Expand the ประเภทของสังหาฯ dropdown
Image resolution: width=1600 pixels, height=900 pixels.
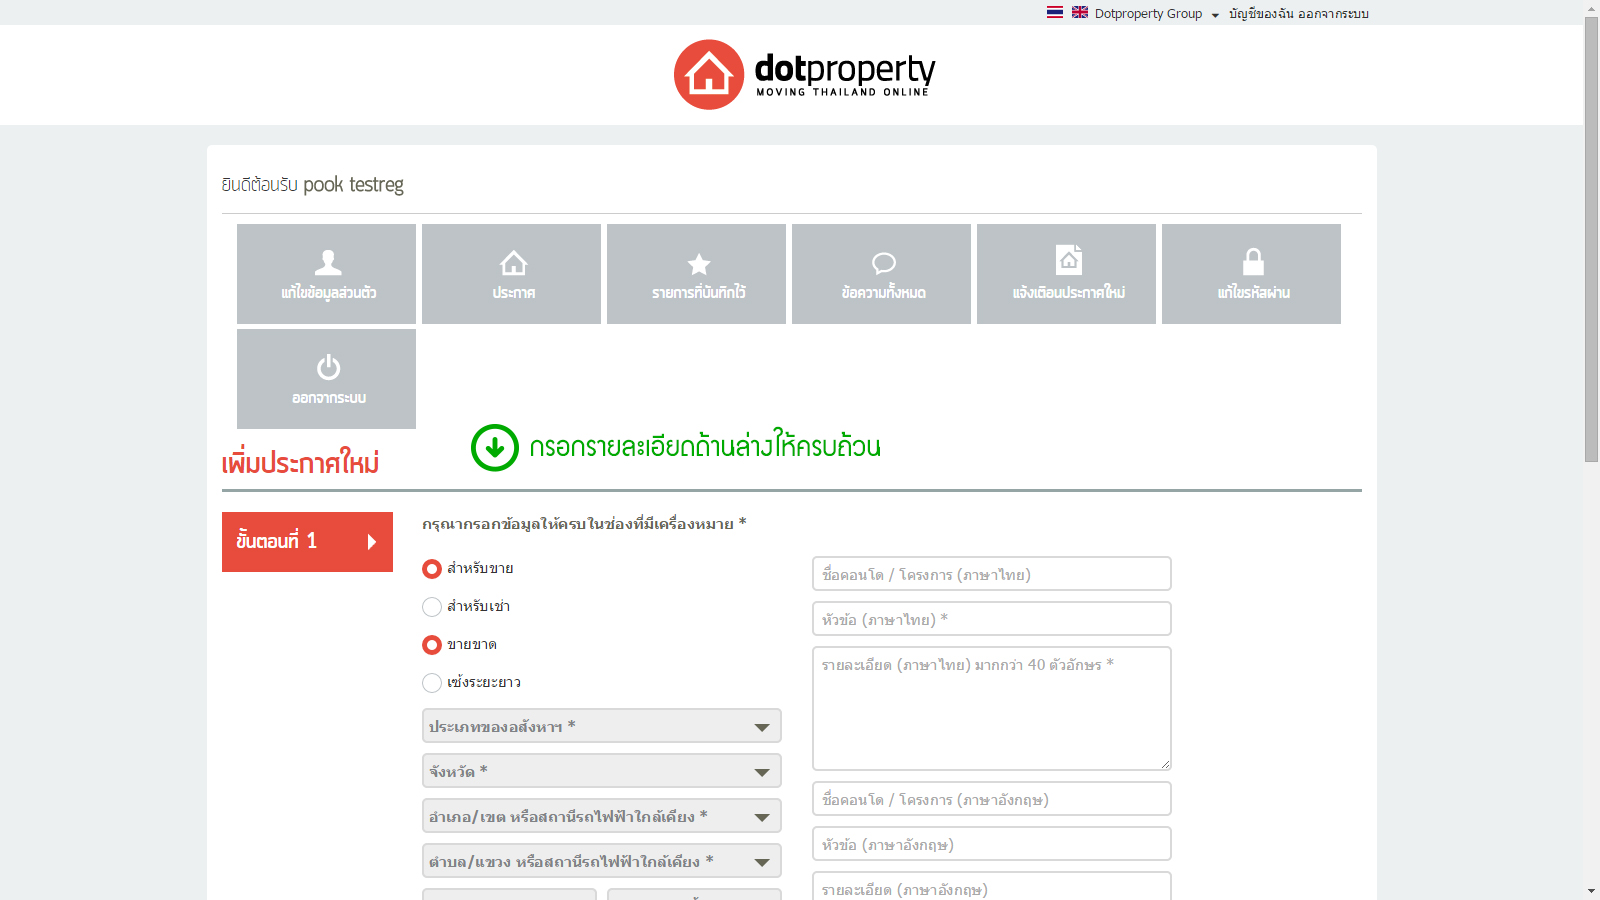coord(601,727)
